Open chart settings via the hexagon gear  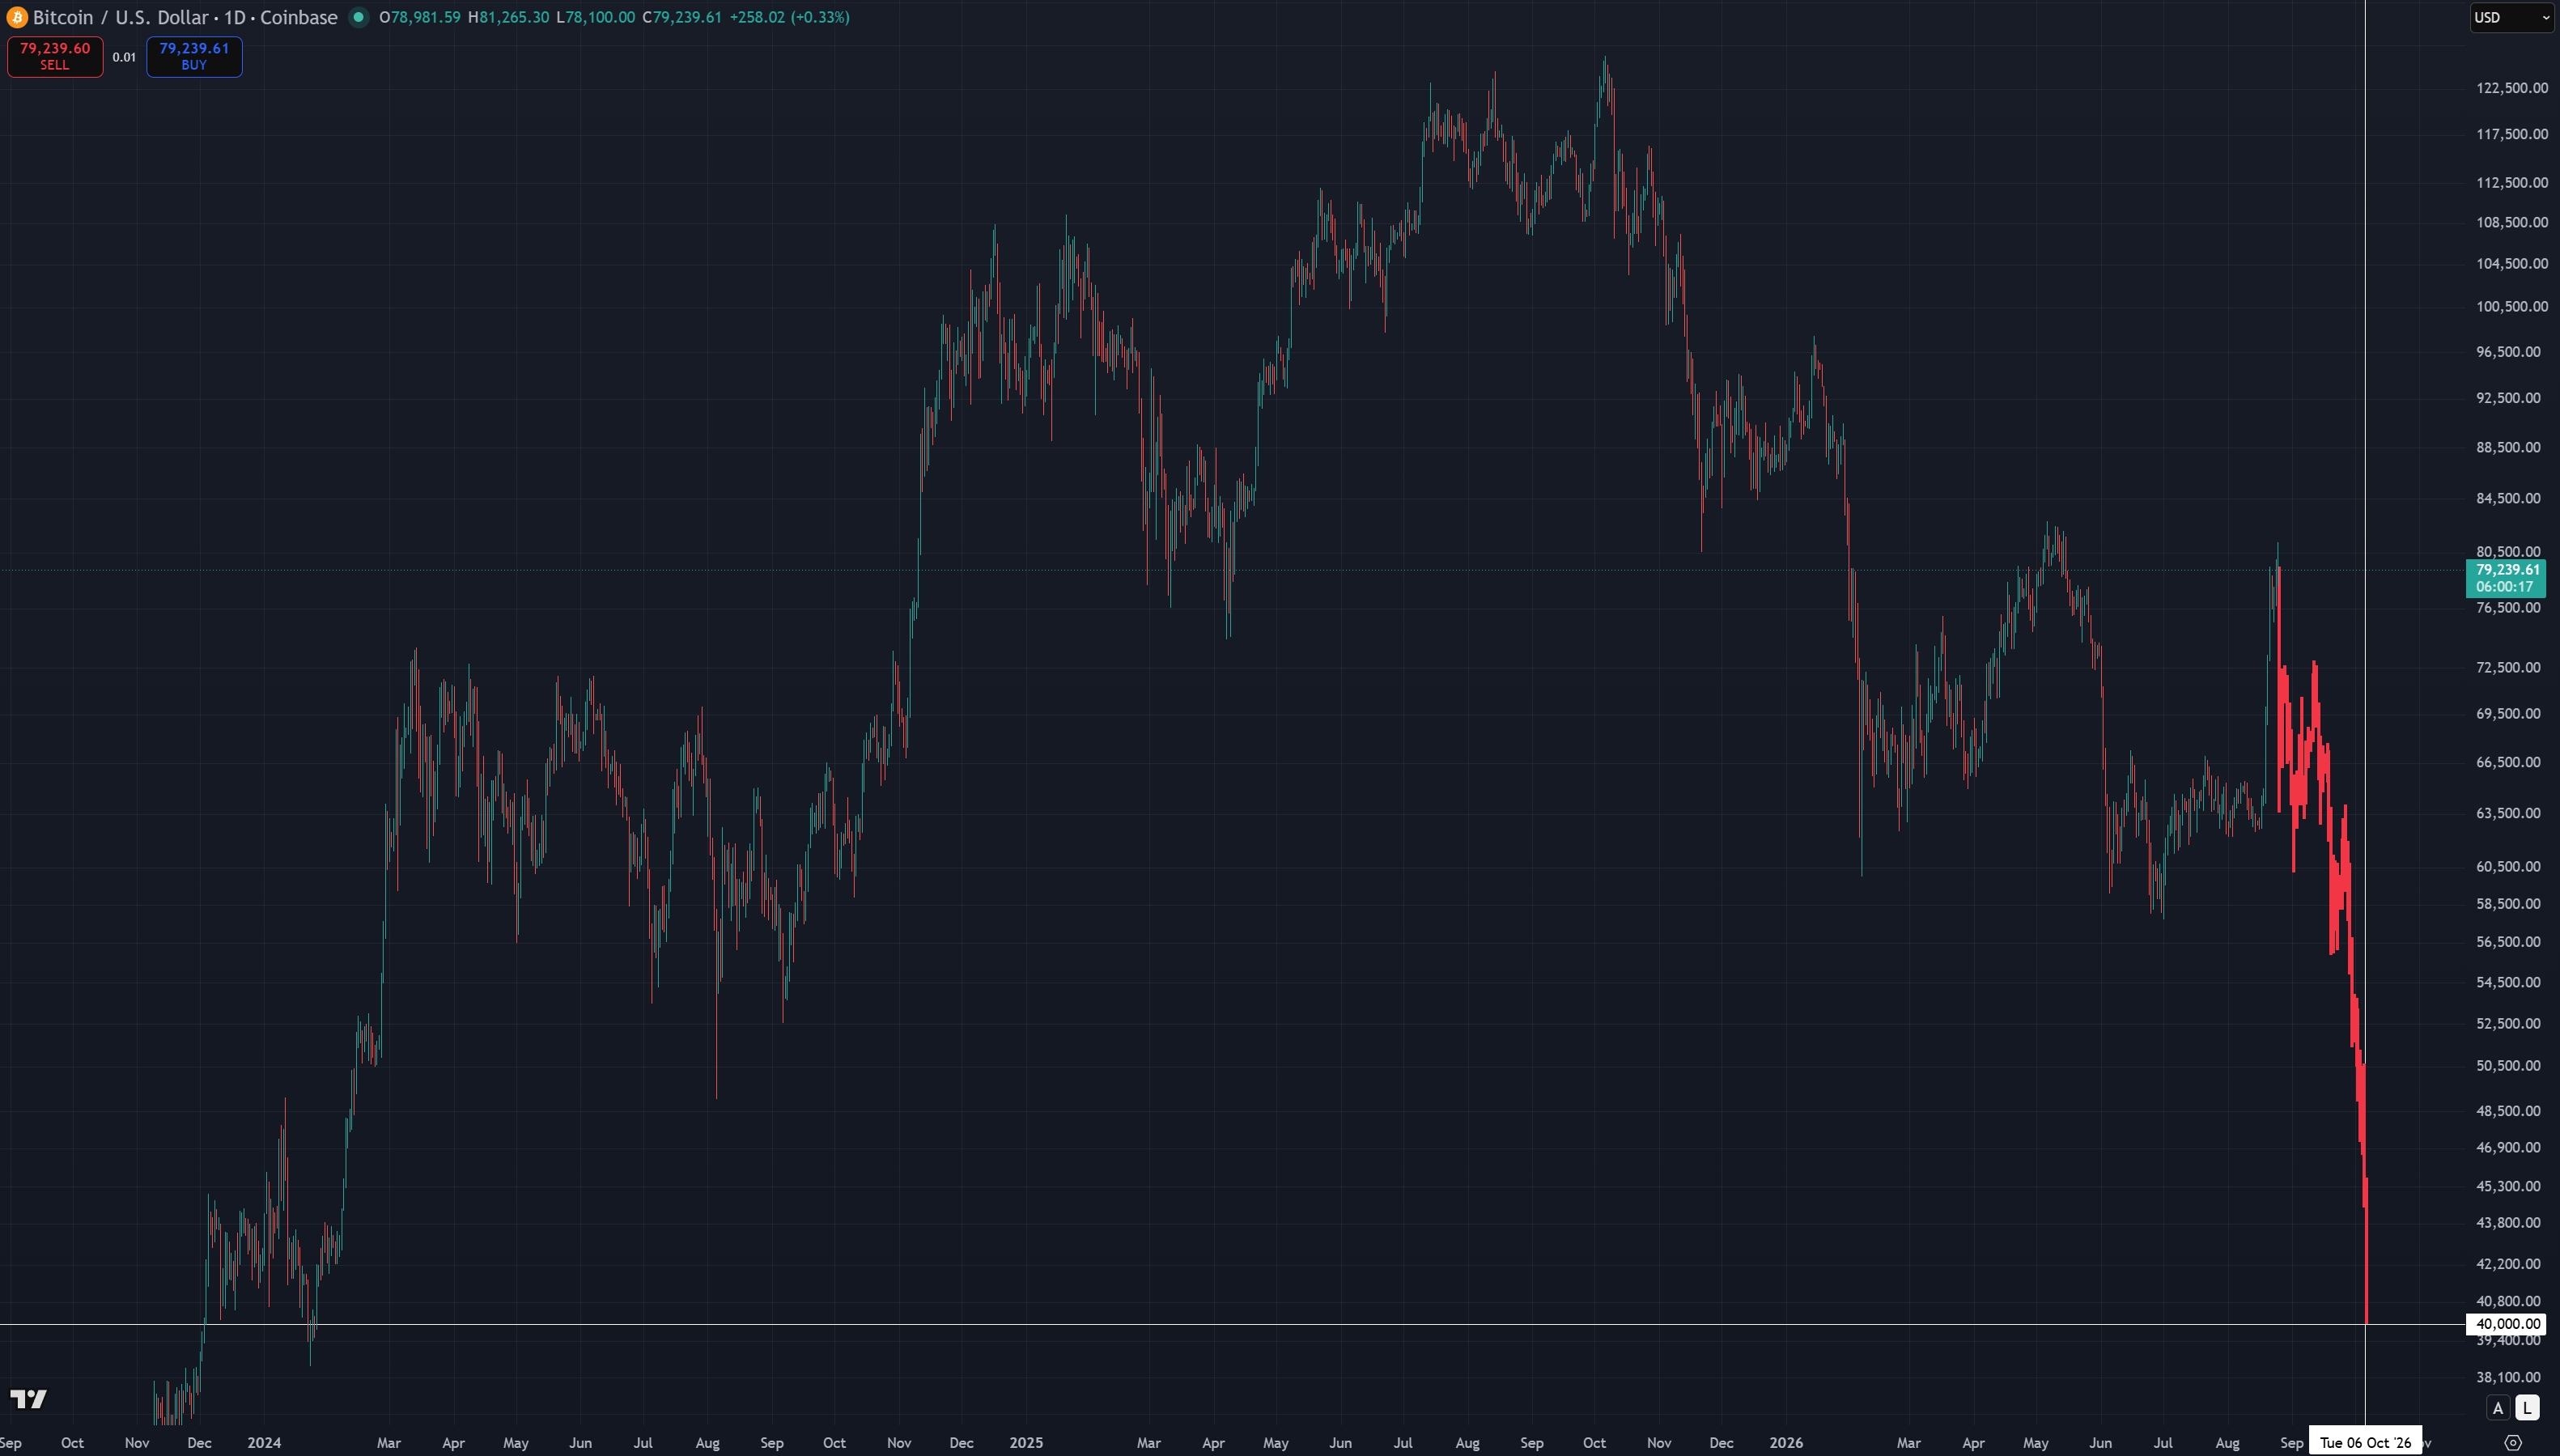[2513, 1443]
